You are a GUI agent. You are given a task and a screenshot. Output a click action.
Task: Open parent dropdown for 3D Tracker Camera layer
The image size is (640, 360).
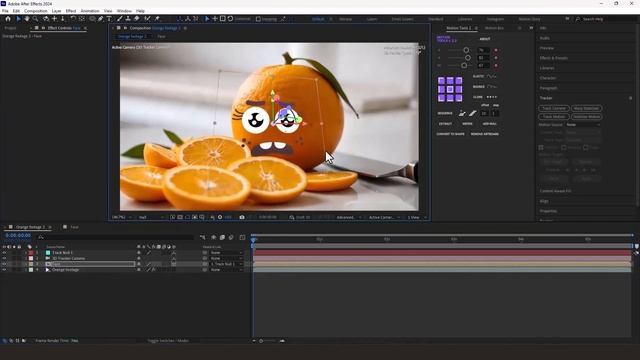(x=227, y=258)
